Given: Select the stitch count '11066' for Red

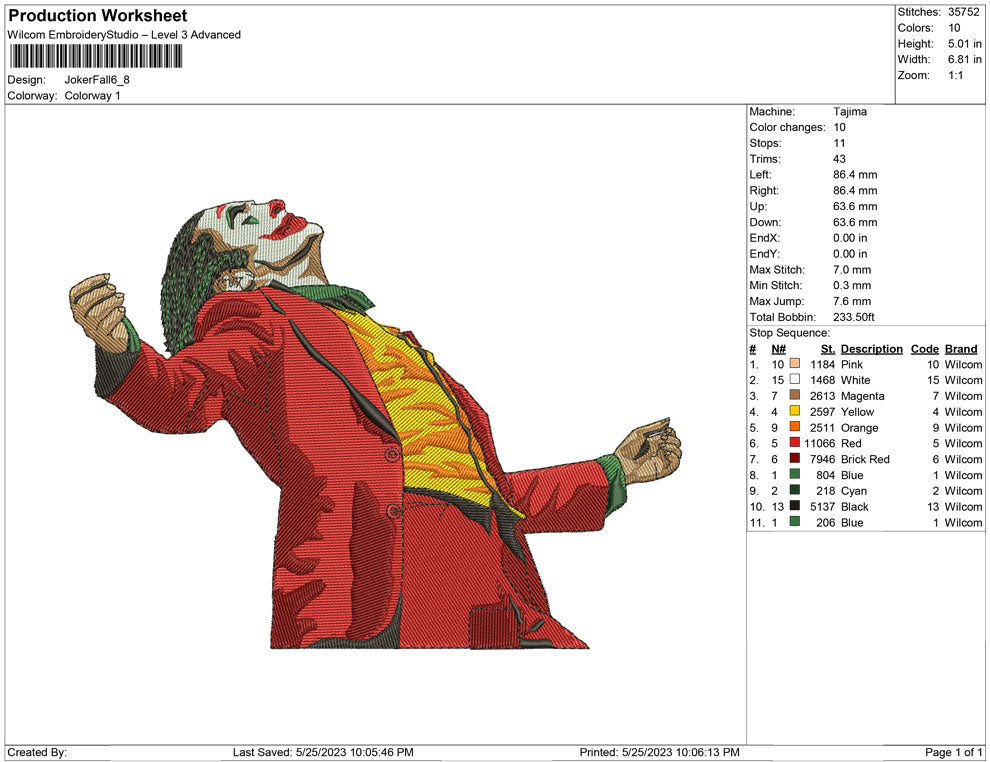Looking at the screenshot, I should coord(820,443).
